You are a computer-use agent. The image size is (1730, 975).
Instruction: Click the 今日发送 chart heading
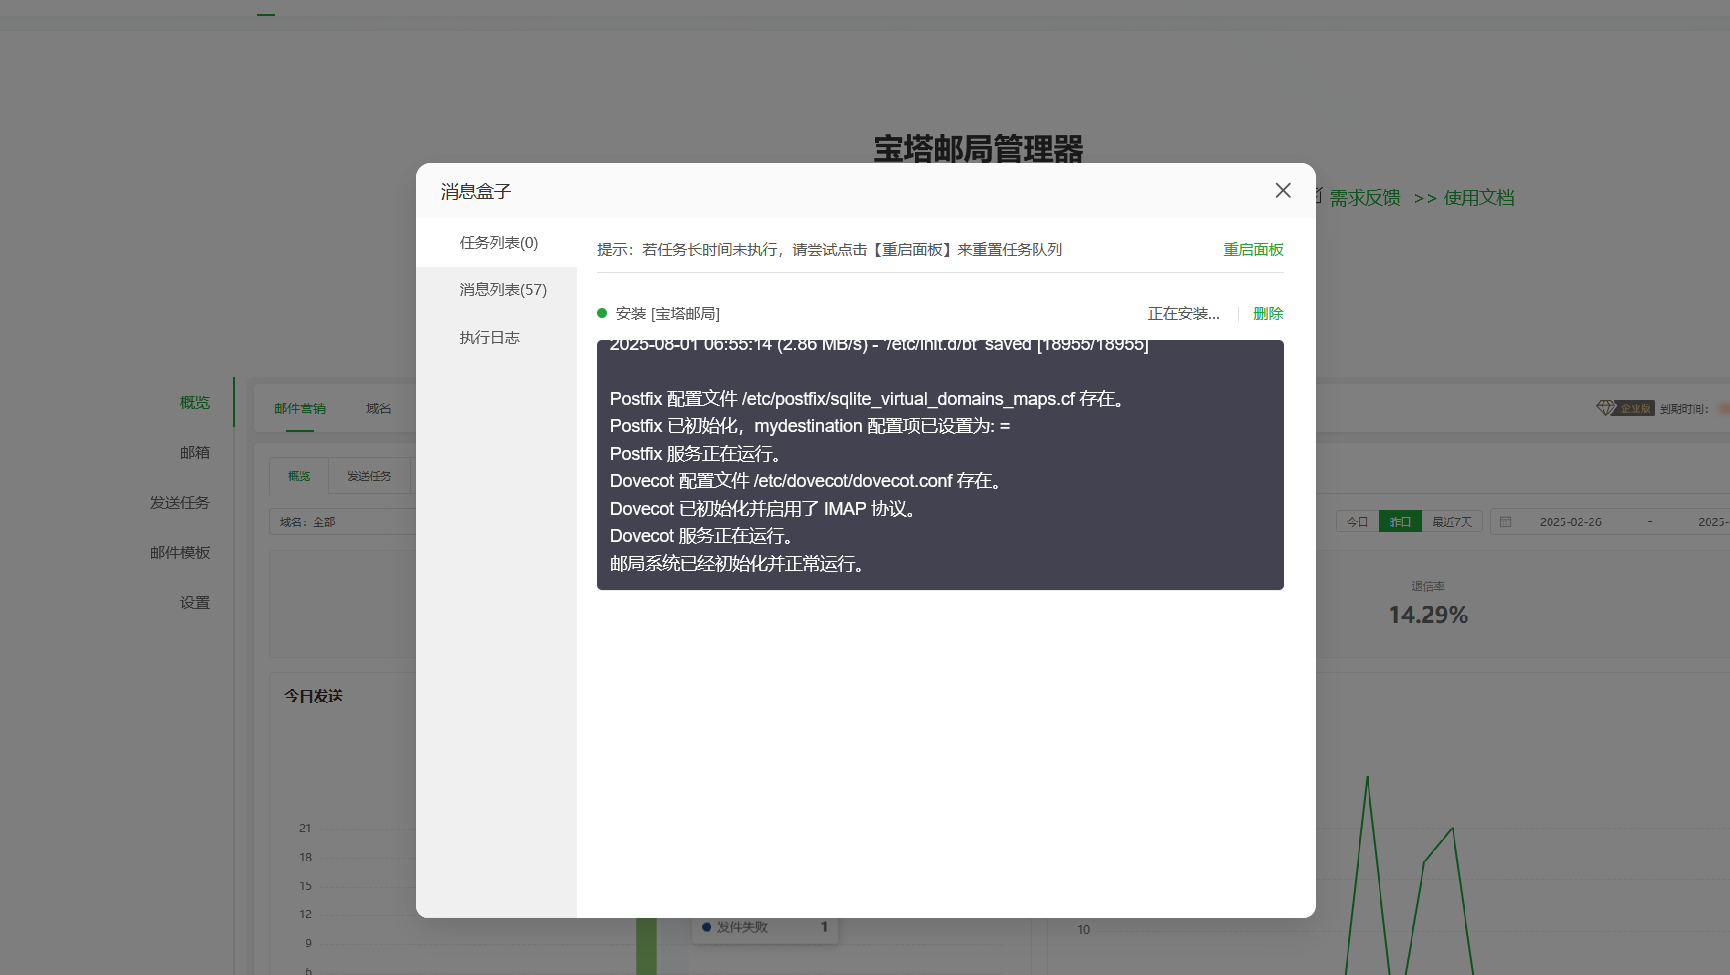click(313, 695)
